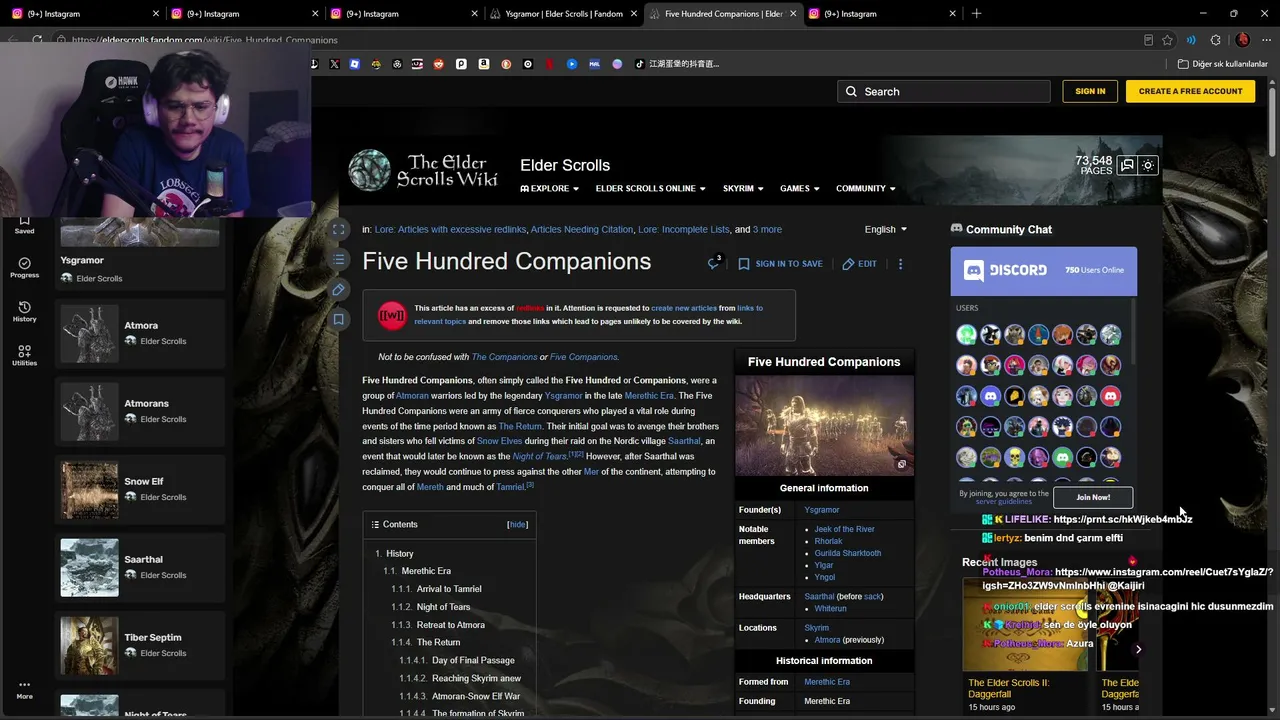The width and height of the screenshot is (1280, 720).
Task: Expand the Games navigation dropdown
Action: pos(799,188)
